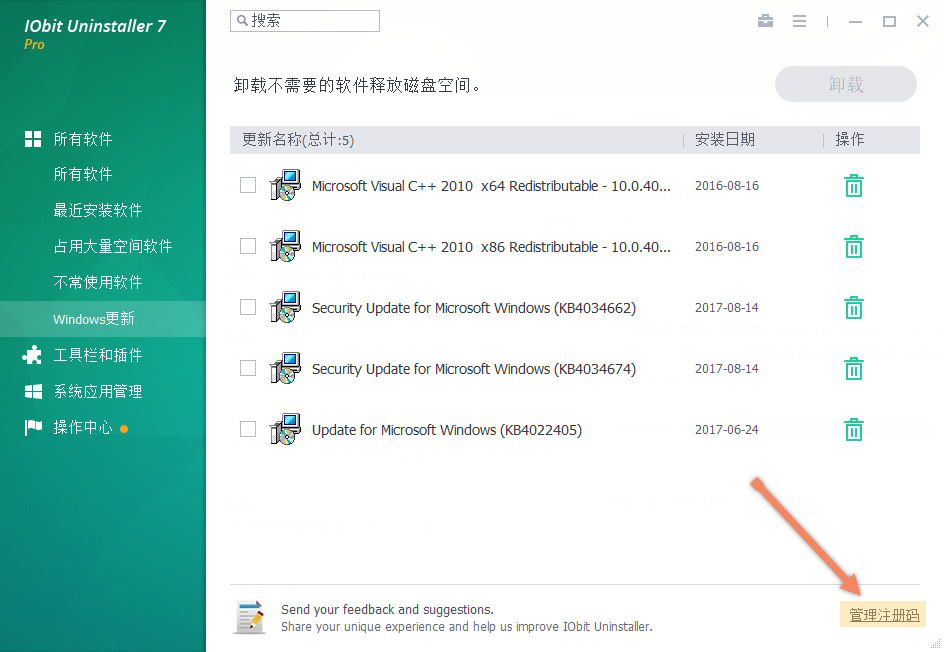Remove Update KB4022405 using trash icon
The height and width of the screenshot is (652, 944).
(x=854, y=430)
